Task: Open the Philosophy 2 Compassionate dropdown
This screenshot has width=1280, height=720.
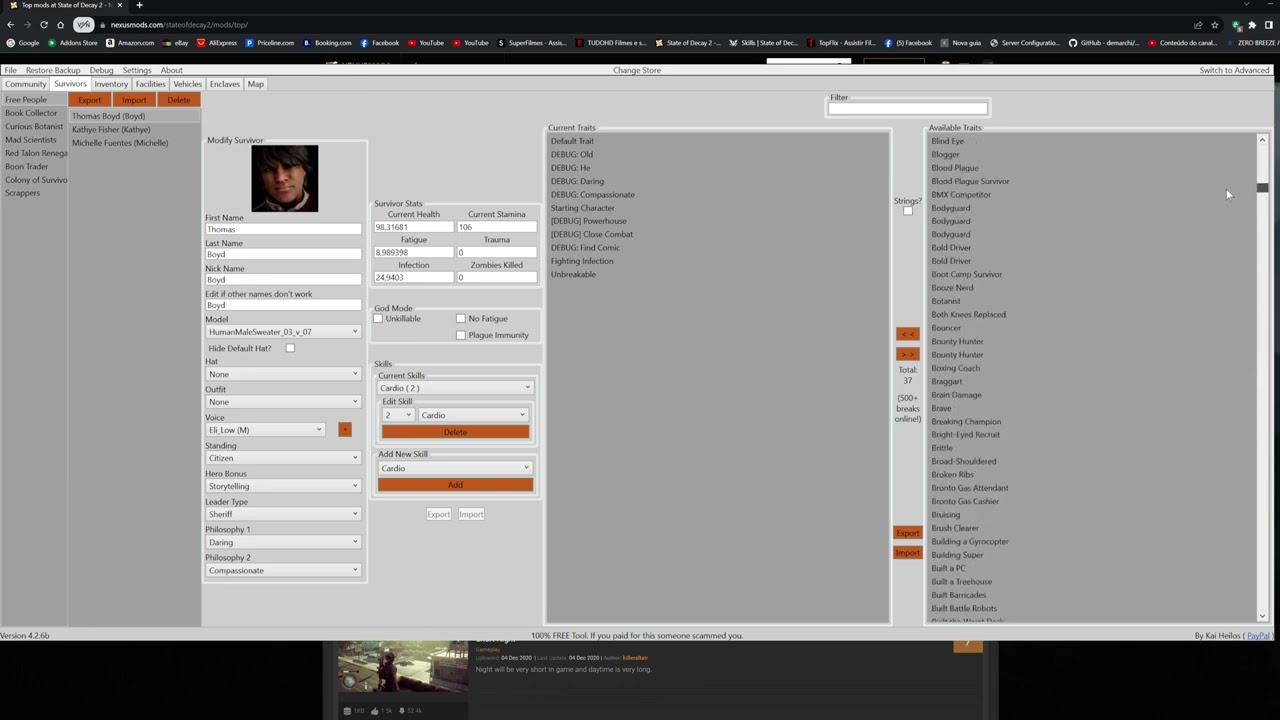Action: pos(283,570)
